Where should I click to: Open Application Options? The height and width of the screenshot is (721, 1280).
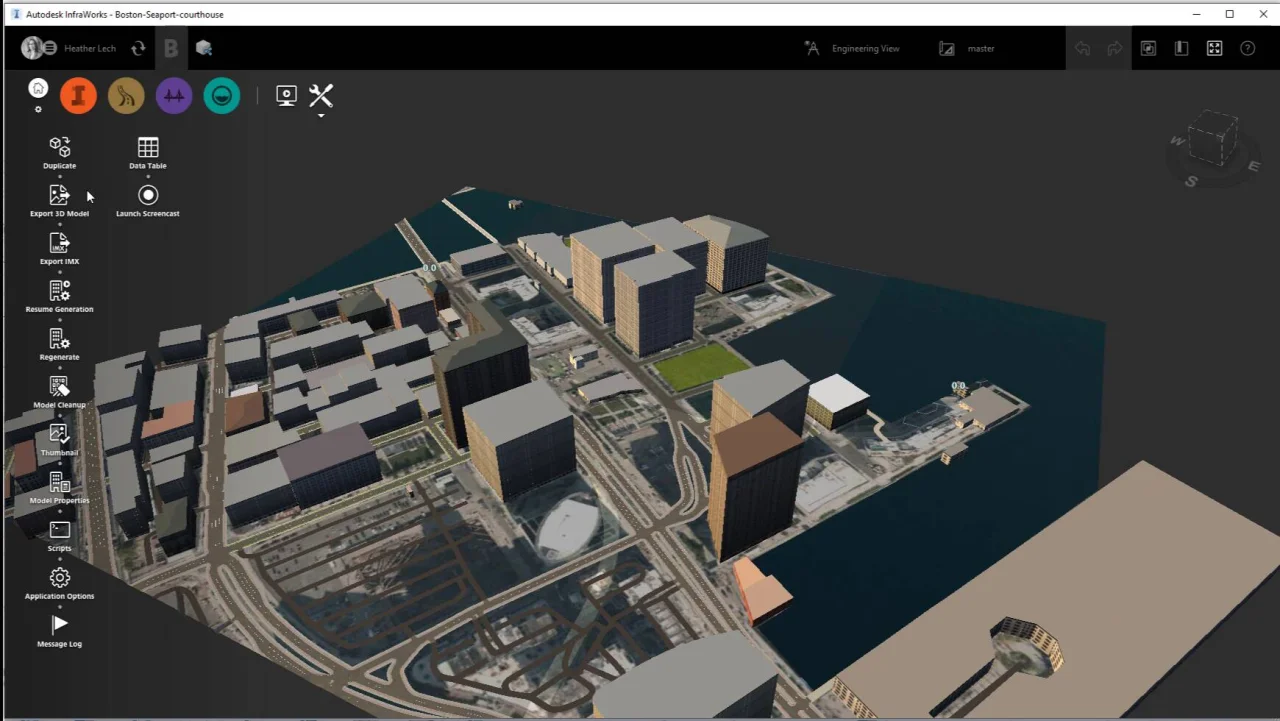[x=59, y=579]
